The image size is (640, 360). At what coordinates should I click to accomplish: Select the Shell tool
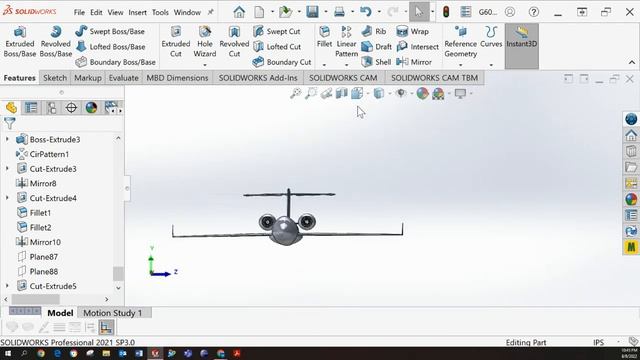[x=376, y=62]
